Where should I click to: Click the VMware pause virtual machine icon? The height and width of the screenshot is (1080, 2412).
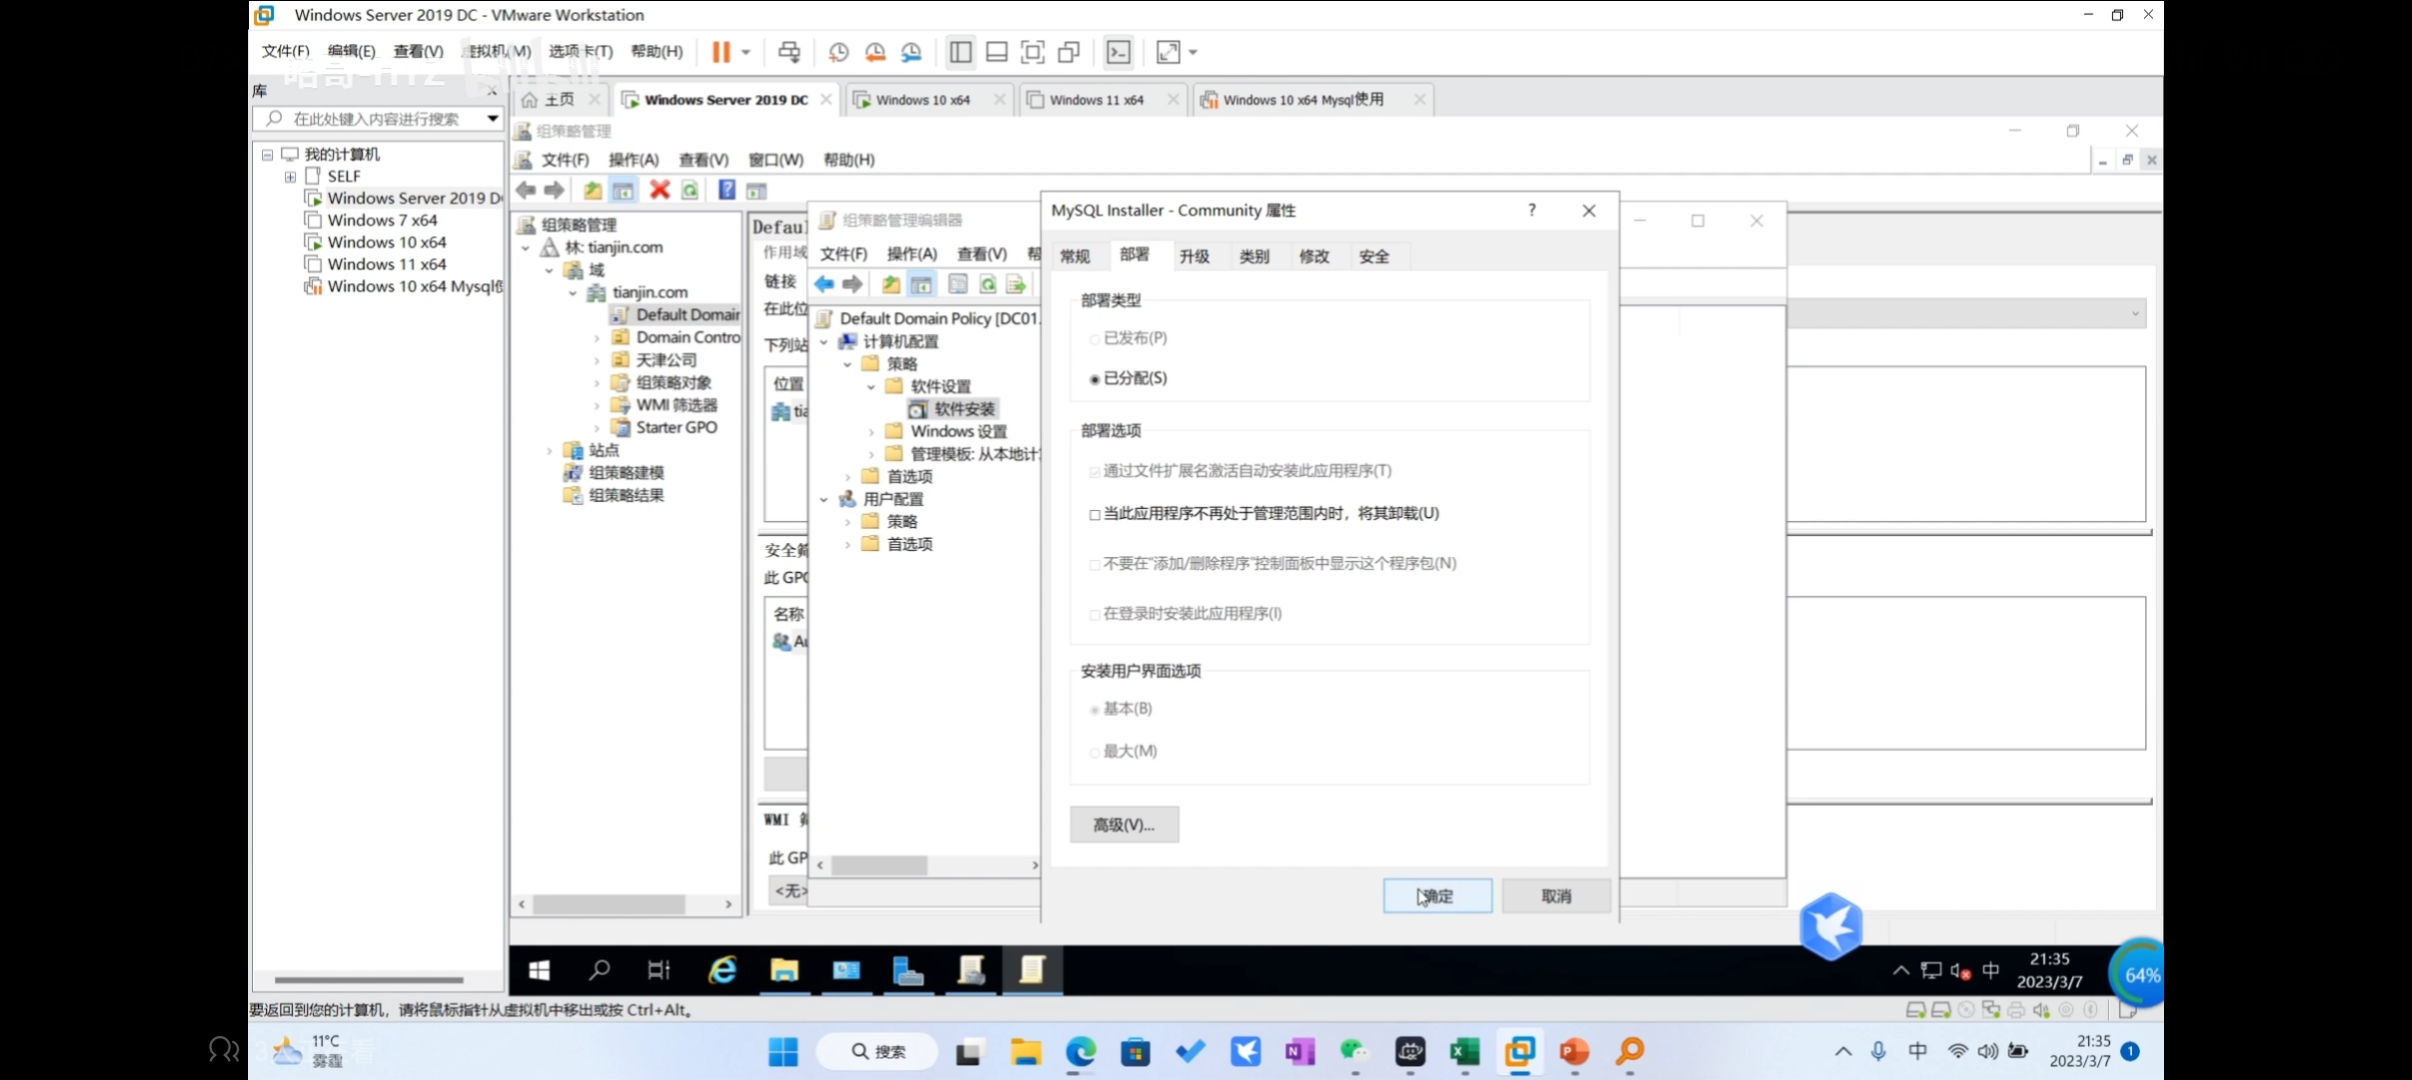click(720, 52)
